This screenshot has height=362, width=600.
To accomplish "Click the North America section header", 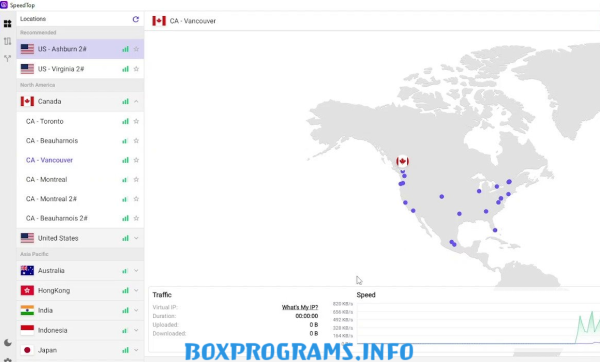I will [38, 85].
